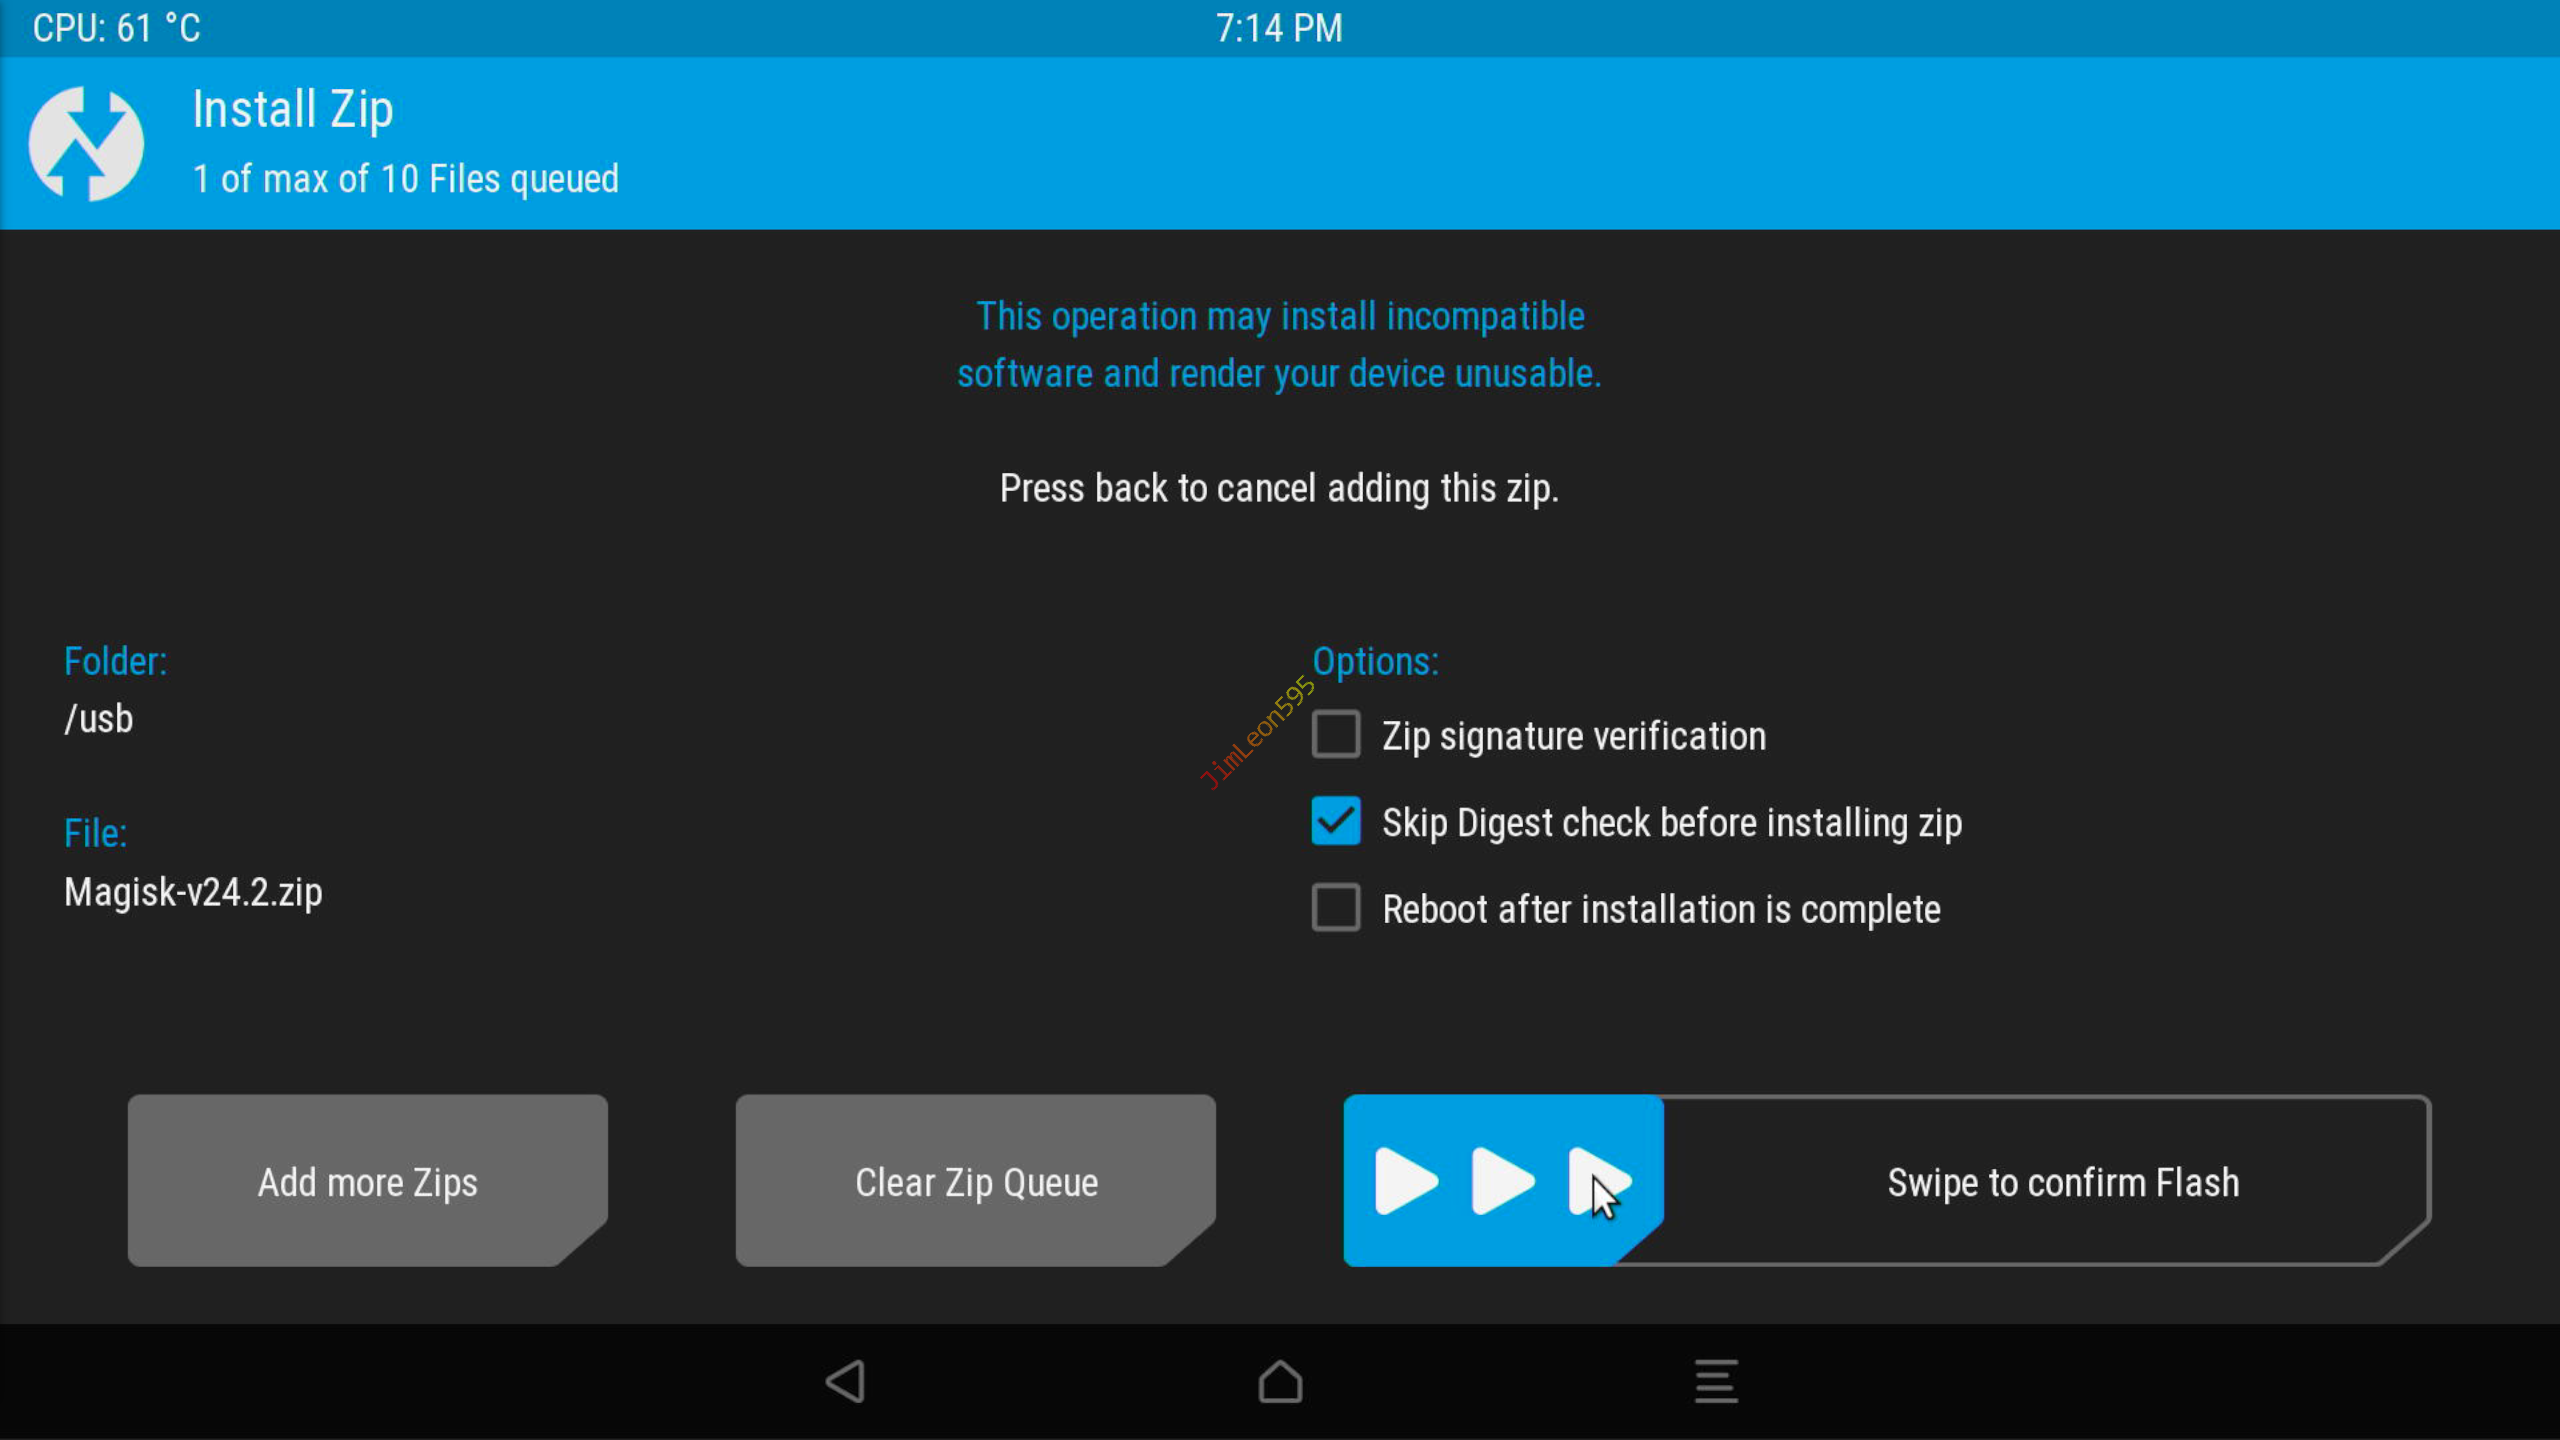Tap the home navigation icon
2560x1440 pixels.
(x=1280, y=1382)
